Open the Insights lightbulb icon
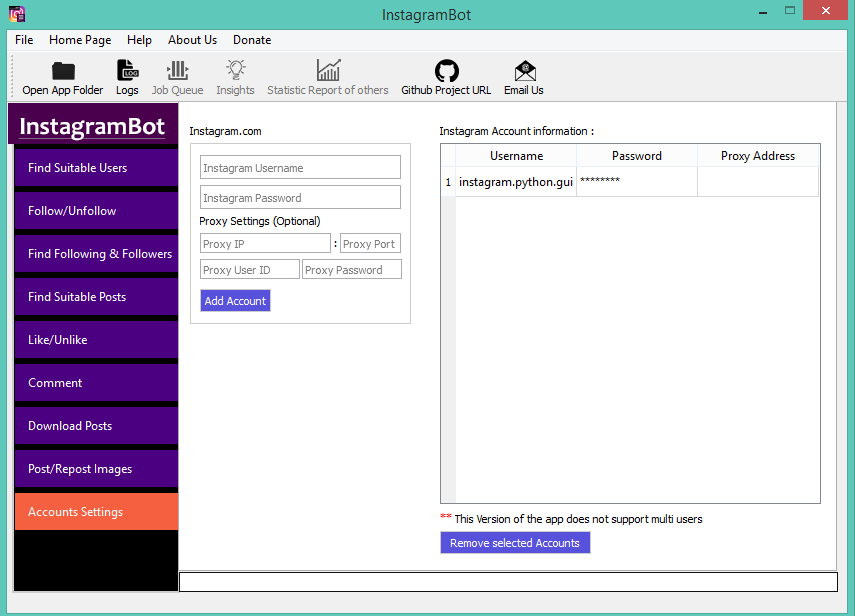The width and height of the screenshot is (855, 616). pos(235,71)
